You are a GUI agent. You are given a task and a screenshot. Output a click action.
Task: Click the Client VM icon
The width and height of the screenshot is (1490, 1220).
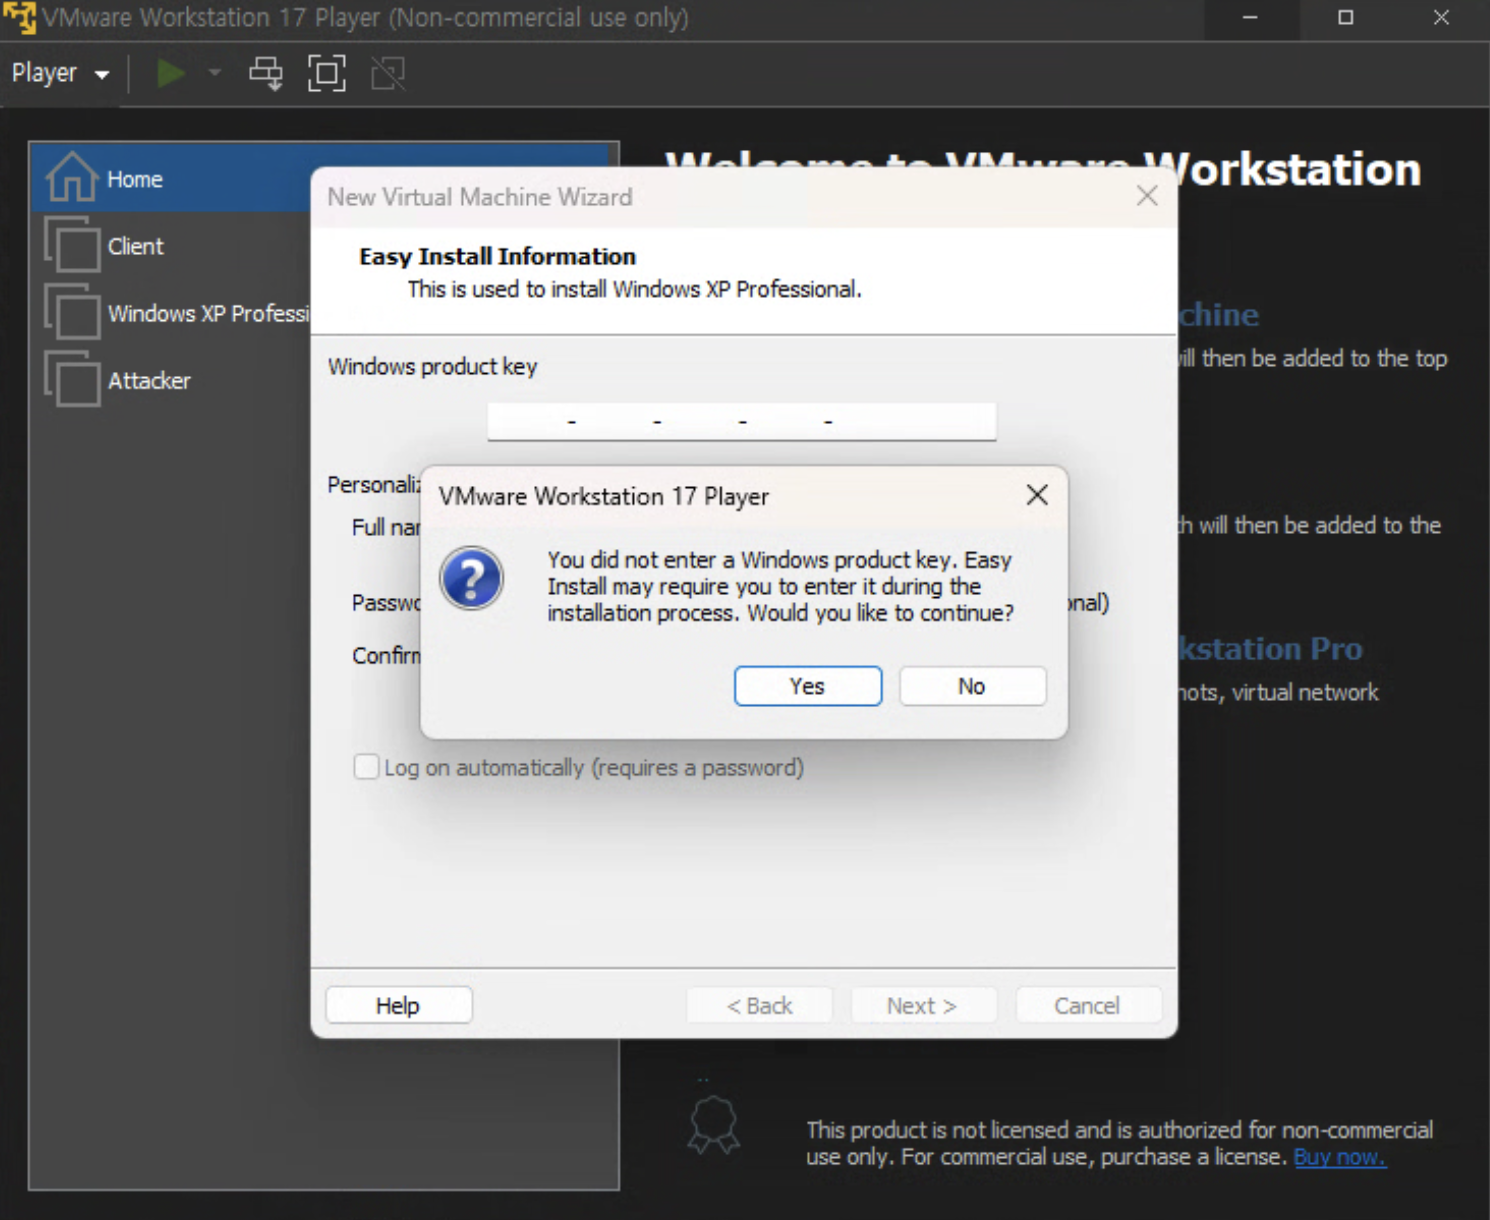pyautogui.click(x=72, y=244)
